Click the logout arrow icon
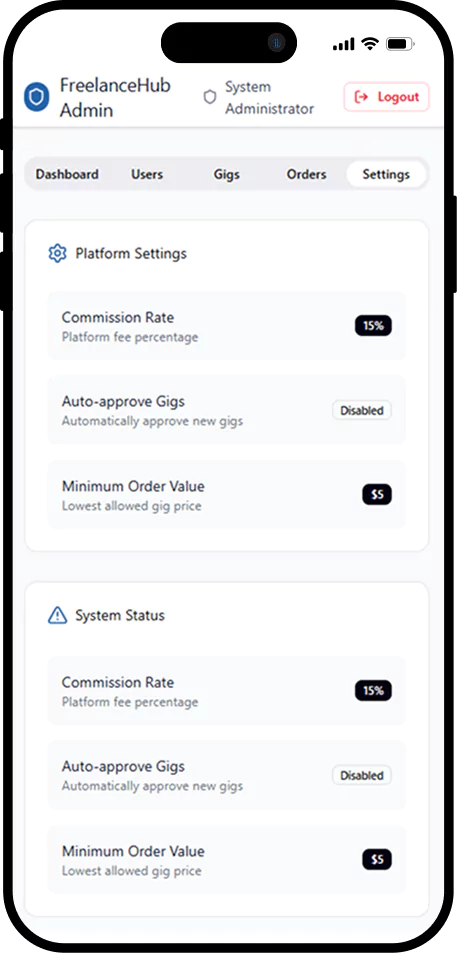Viewport: 457px width, 953px height. (x=362, y=97)
